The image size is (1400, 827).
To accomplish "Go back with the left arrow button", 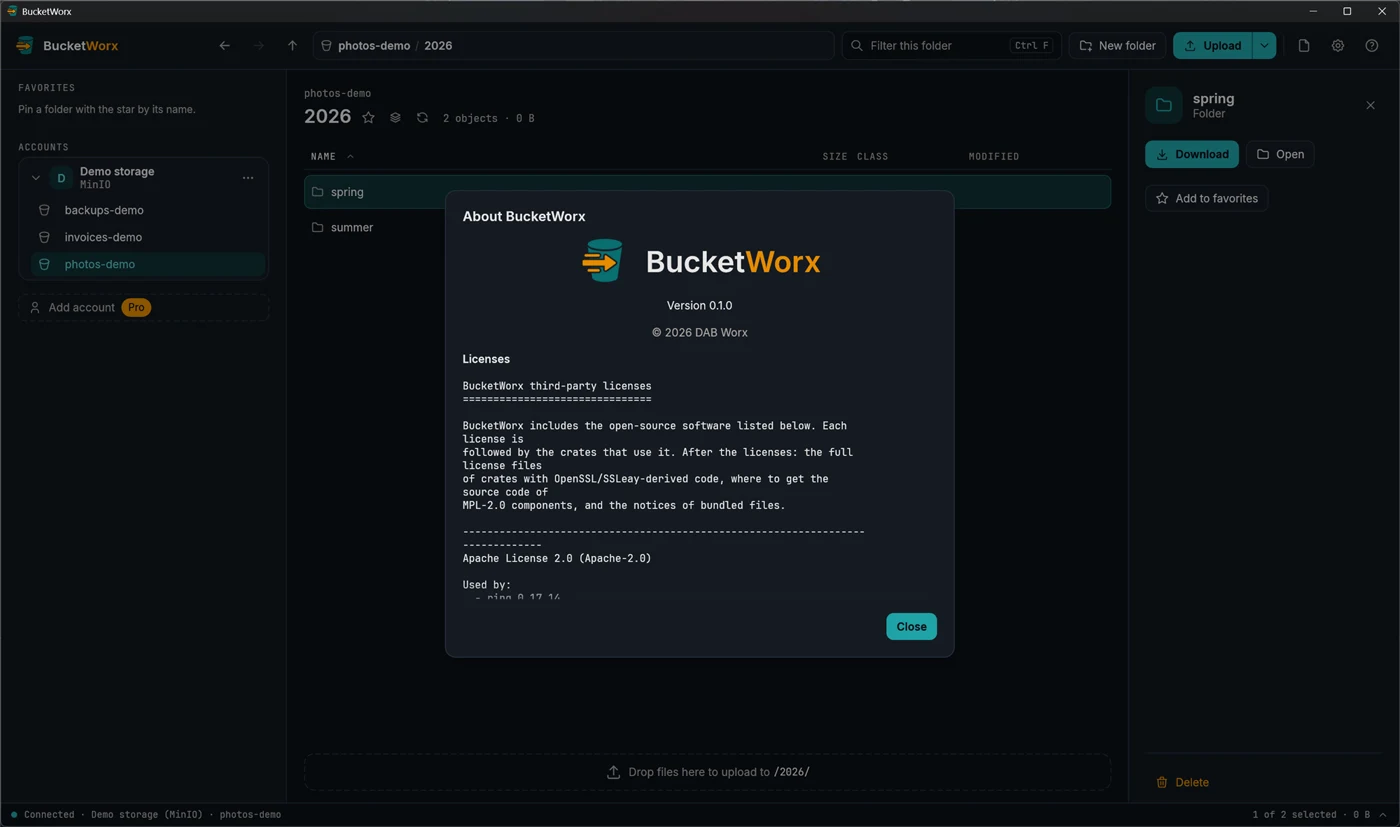I will pyautogui.click(x=224, y=46).
